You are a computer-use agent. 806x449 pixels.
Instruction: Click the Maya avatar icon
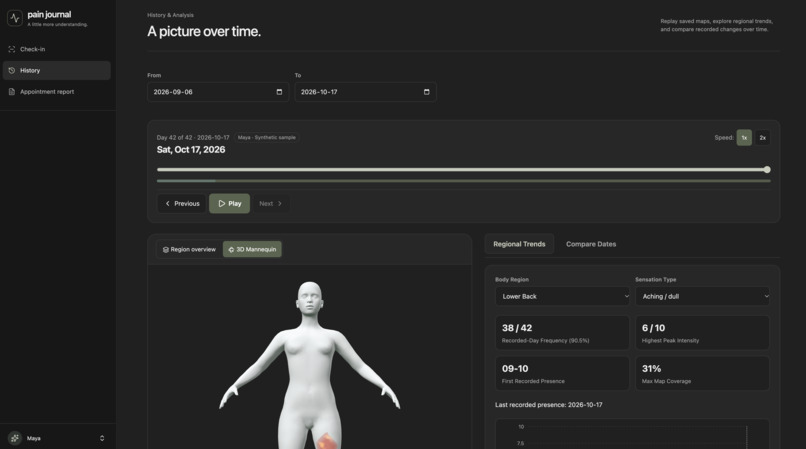15,438
